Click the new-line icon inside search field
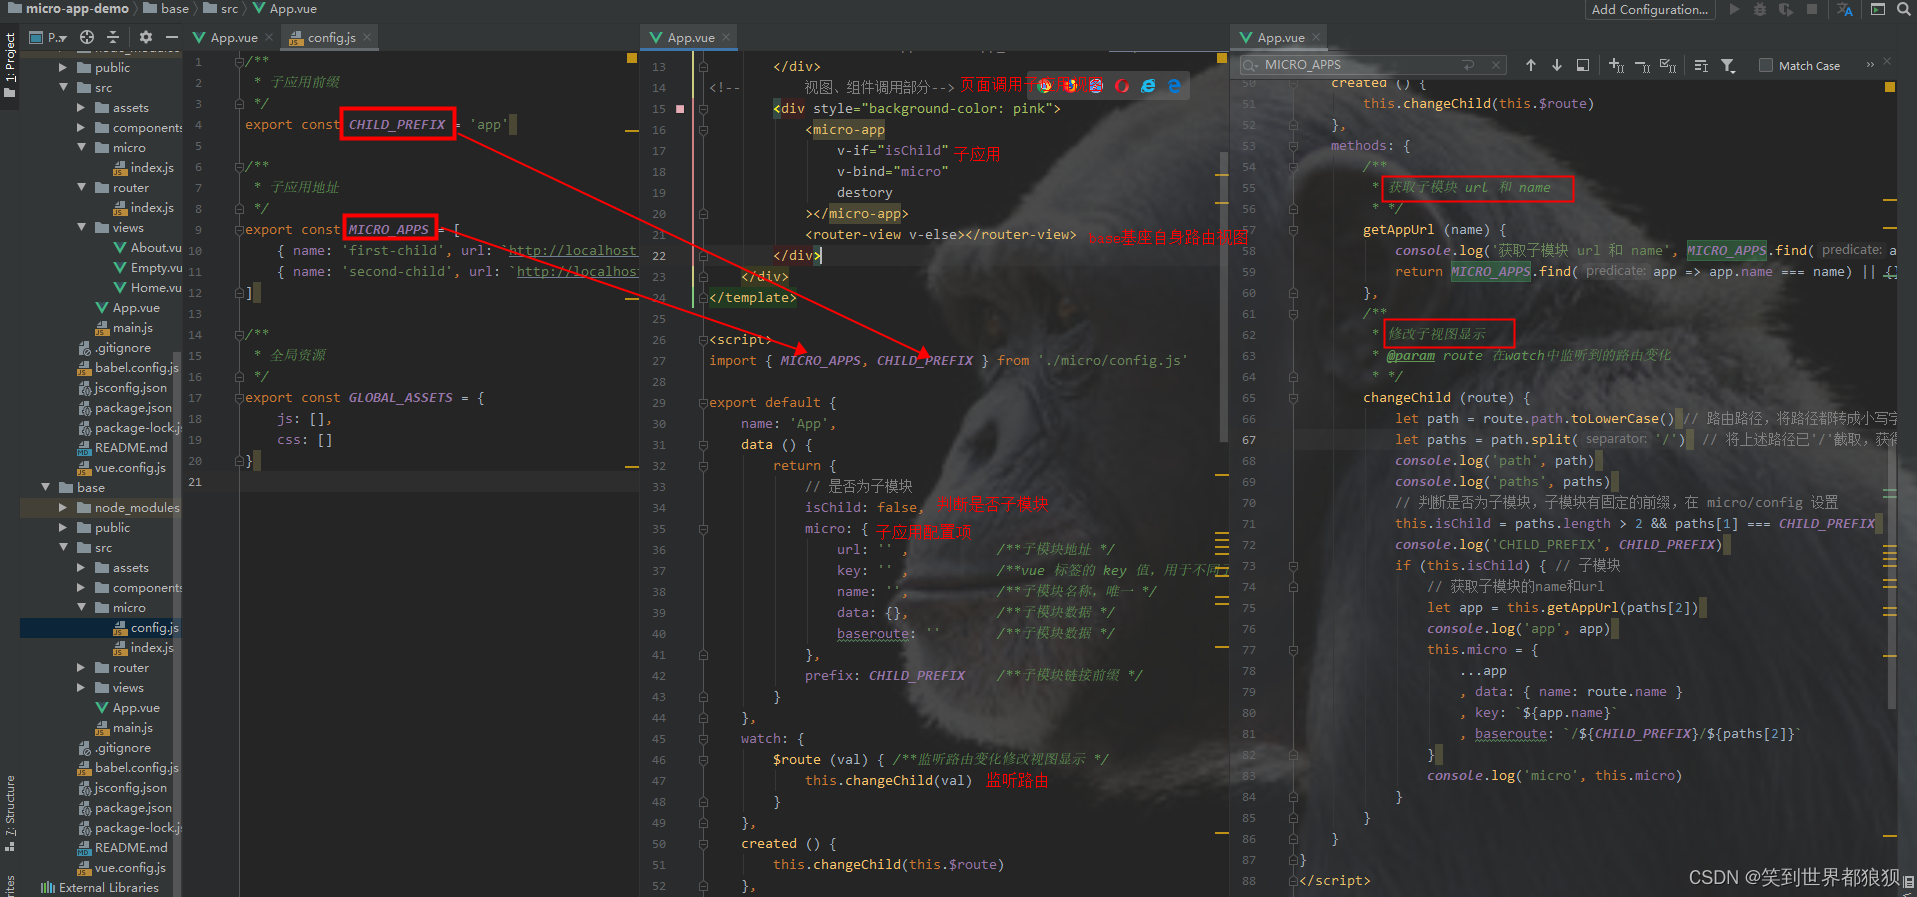 [x=1469, y=65]
